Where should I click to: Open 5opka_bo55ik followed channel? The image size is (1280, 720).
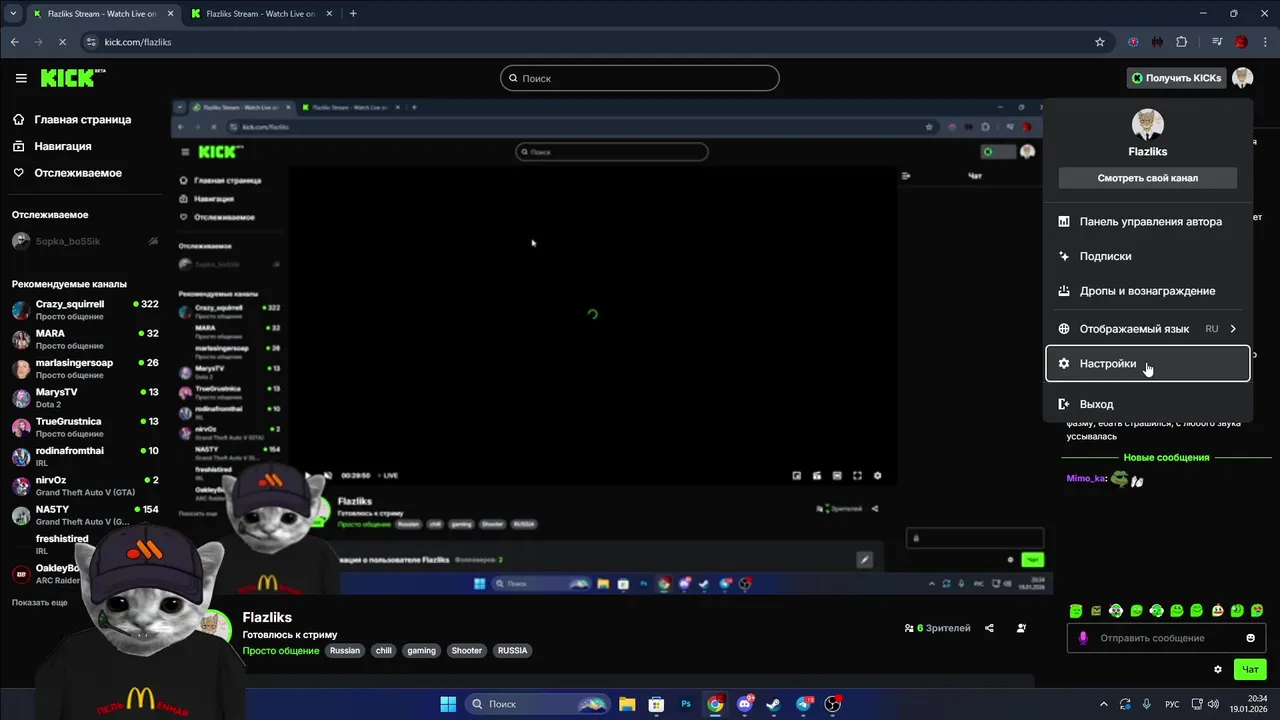[x=85, y=241]
